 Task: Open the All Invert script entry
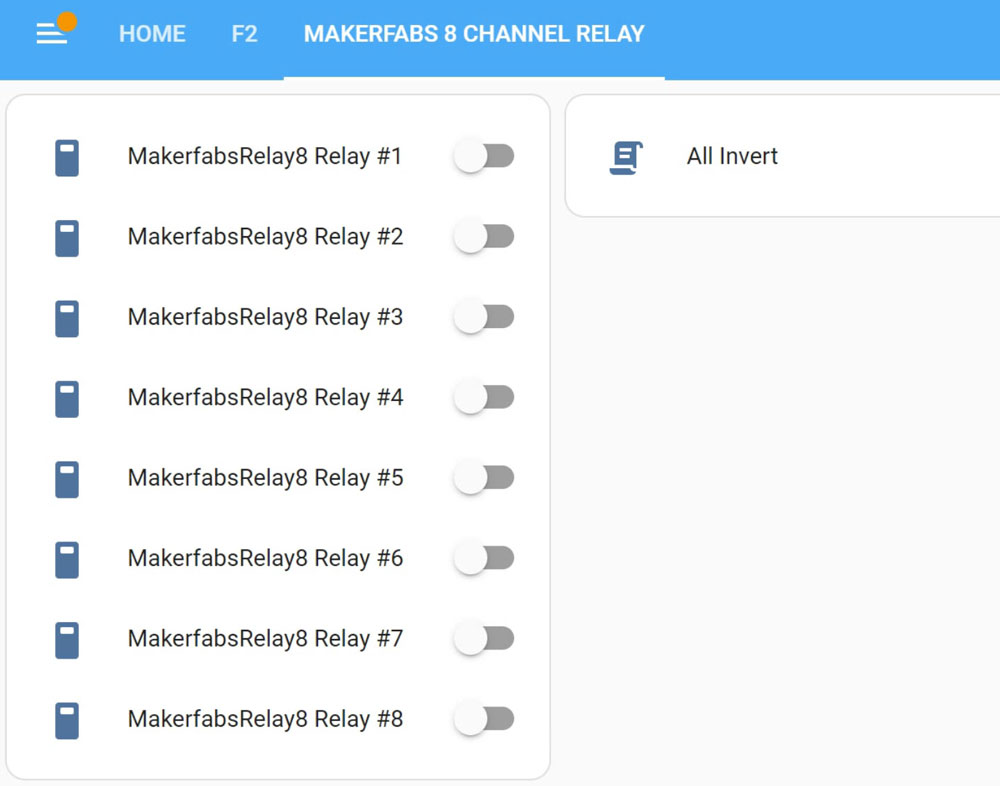coord(732,156)
